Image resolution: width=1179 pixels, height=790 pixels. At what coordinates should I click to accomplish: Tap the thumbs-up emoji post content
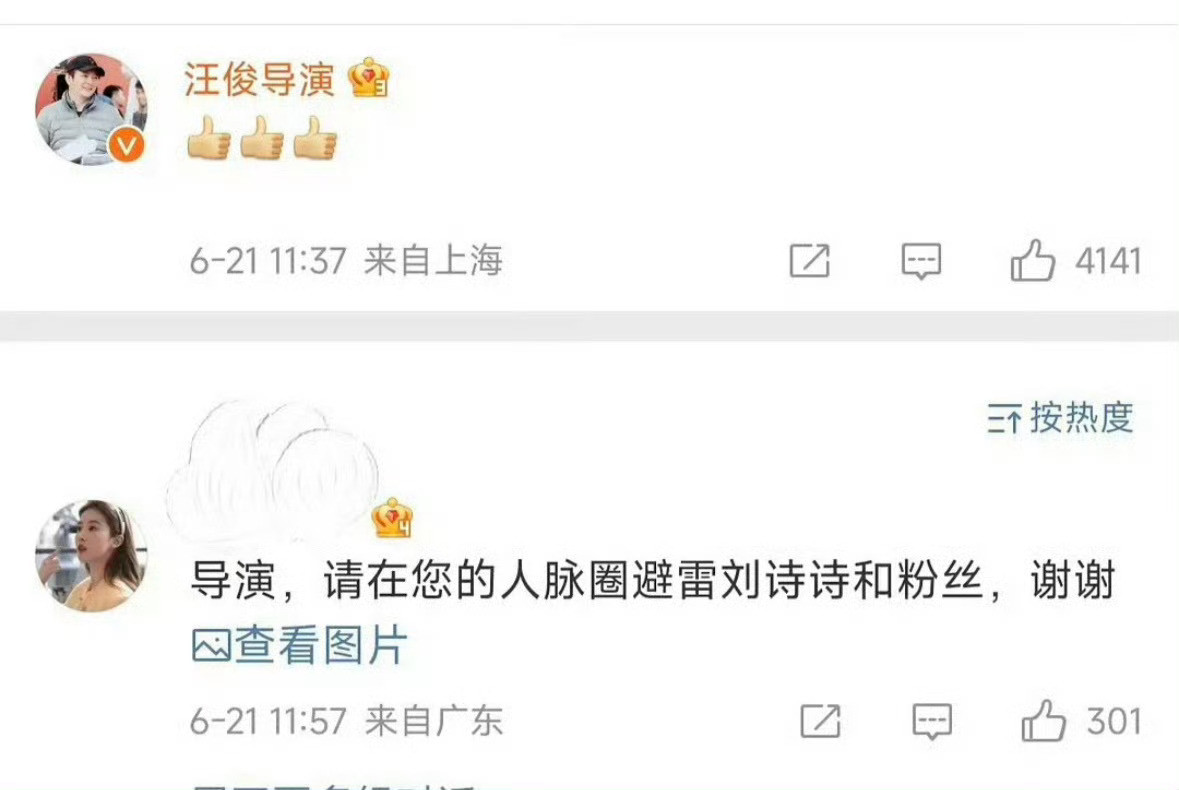[262, 138]
